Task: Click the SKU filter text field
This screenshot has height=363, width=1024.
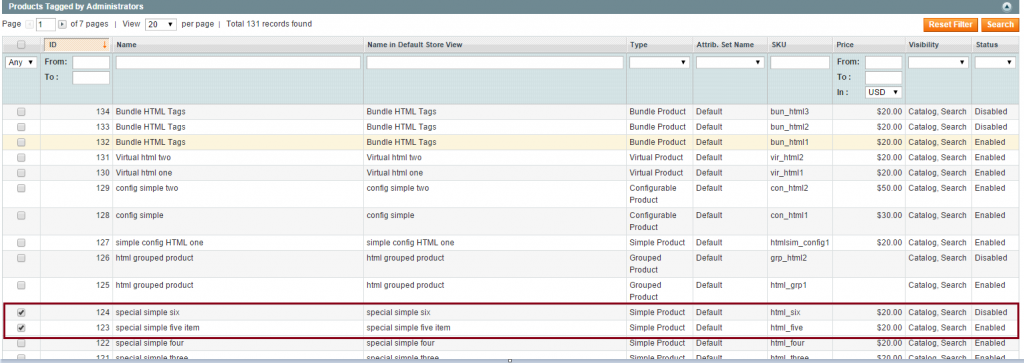Action: tap(799, 63)
